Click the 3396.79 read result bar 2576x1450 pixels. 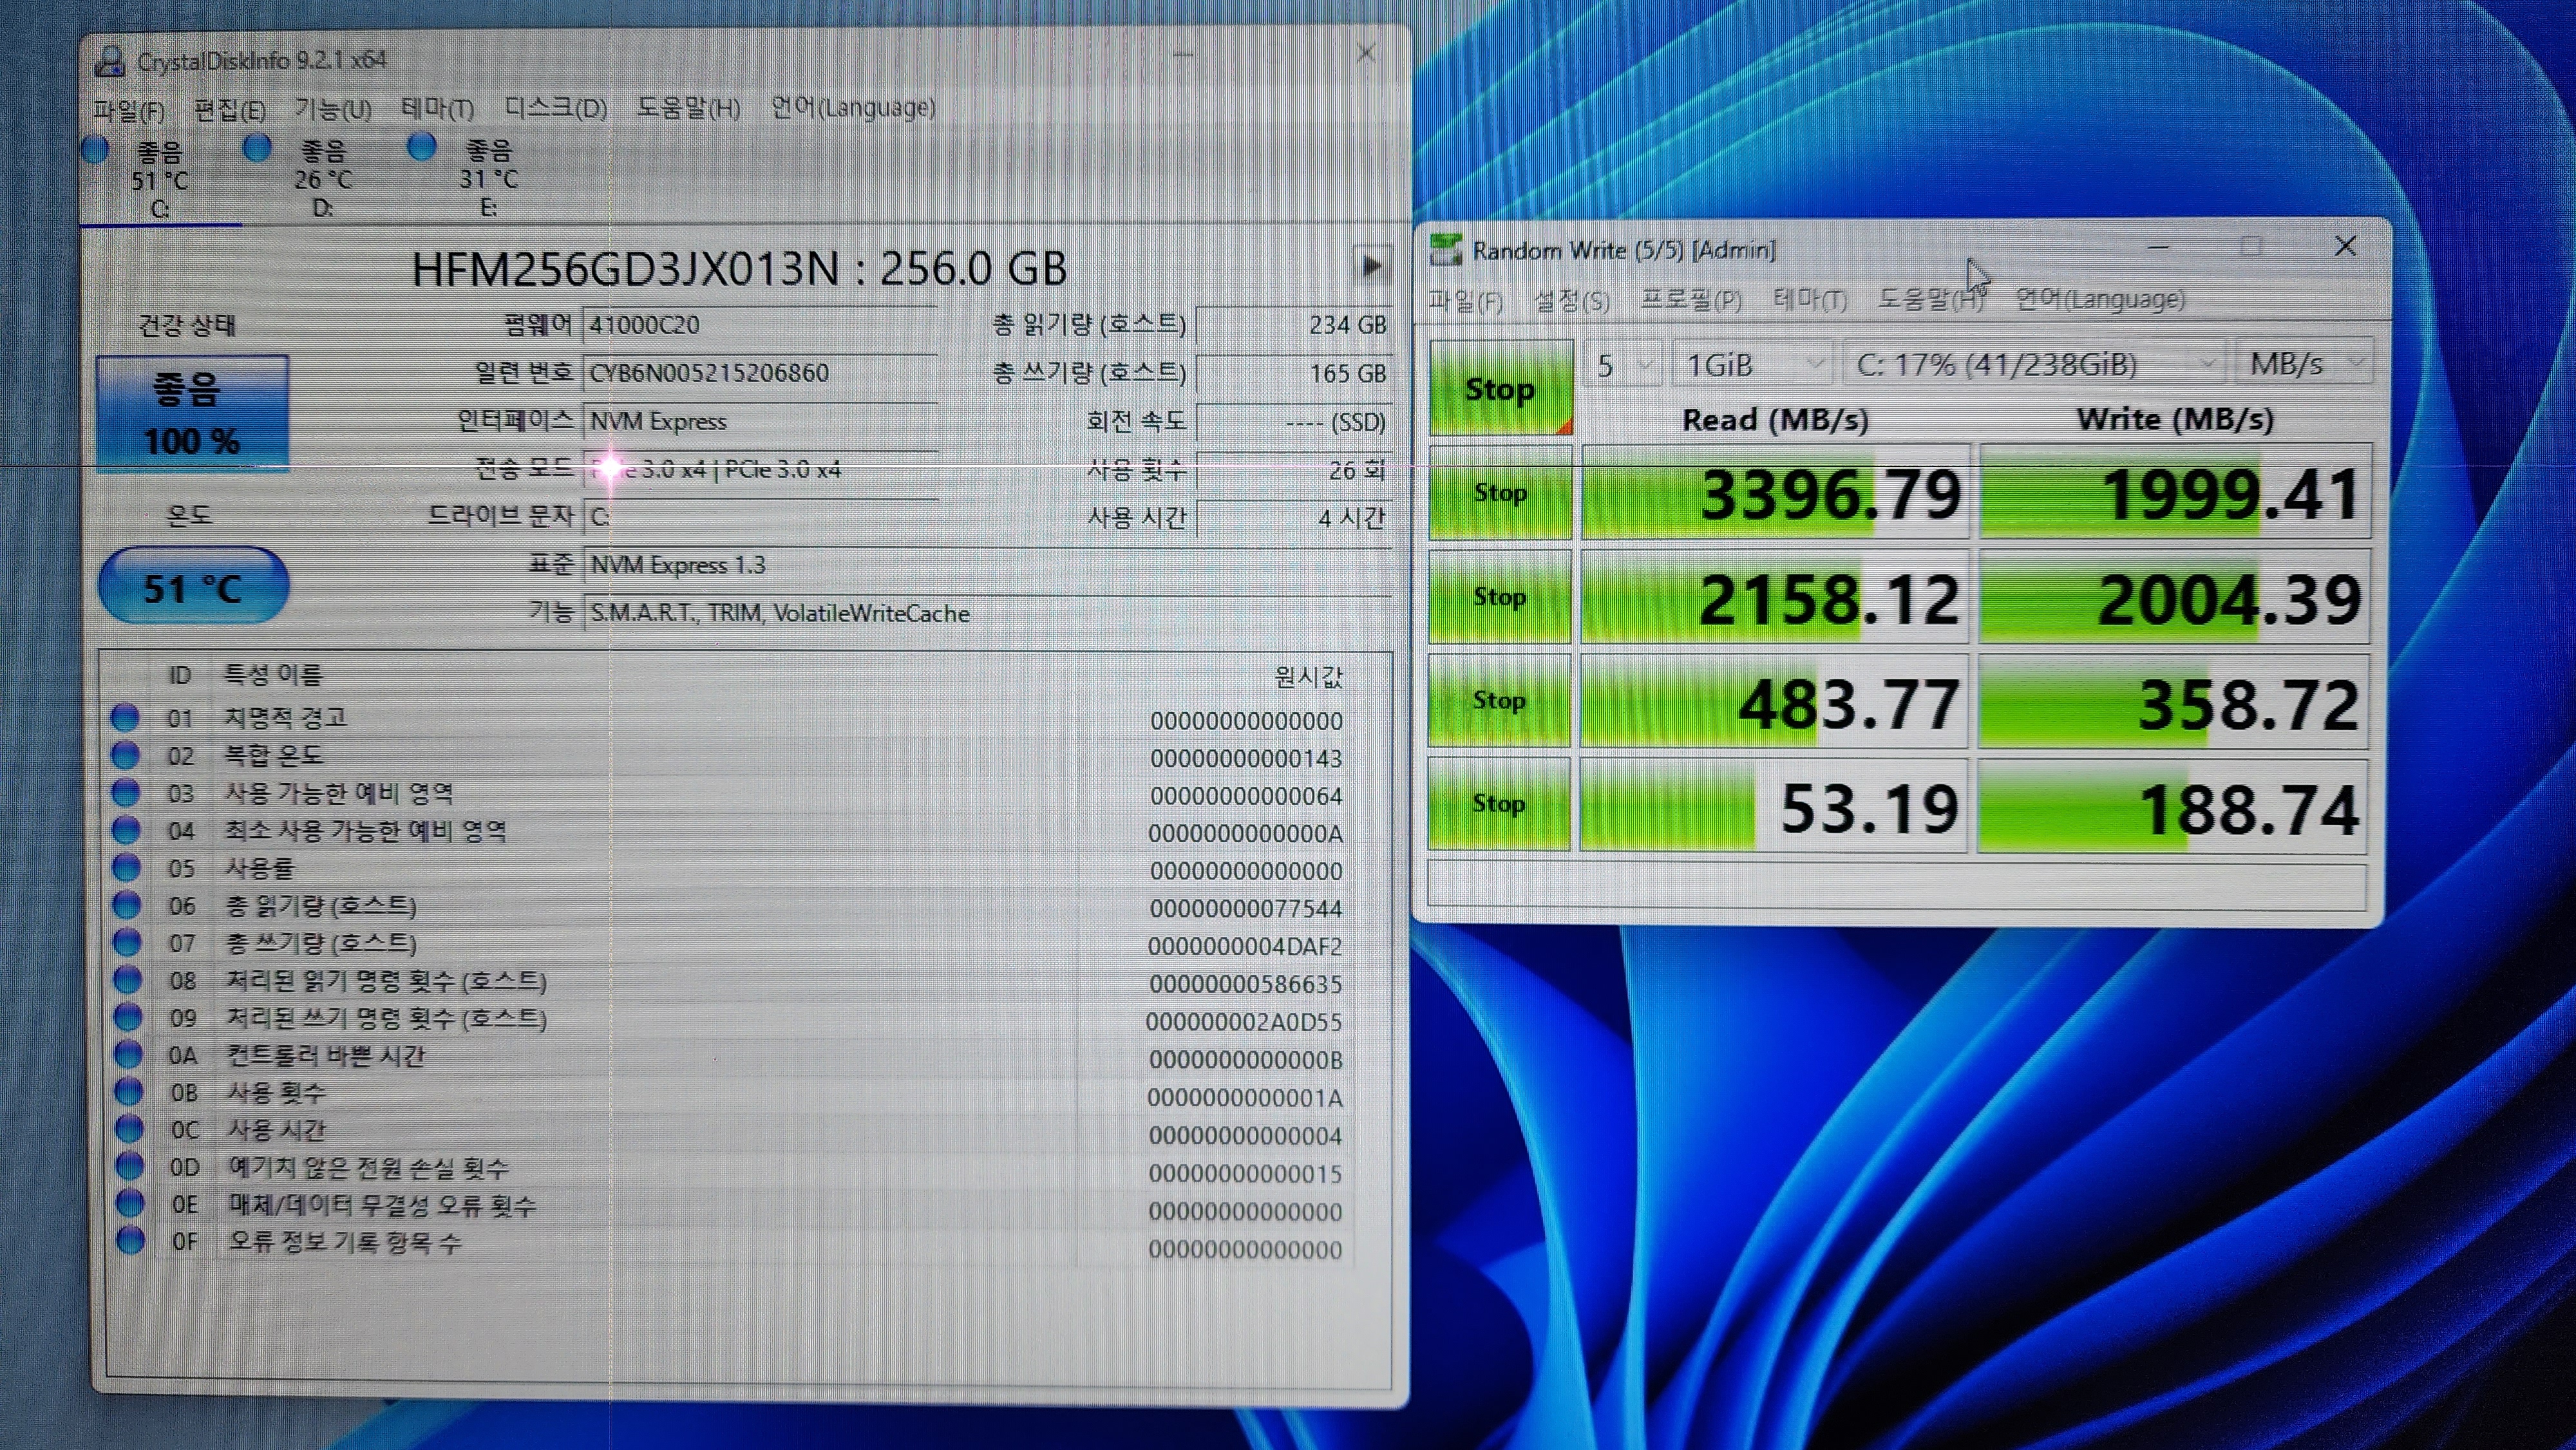pos(1775,494)
